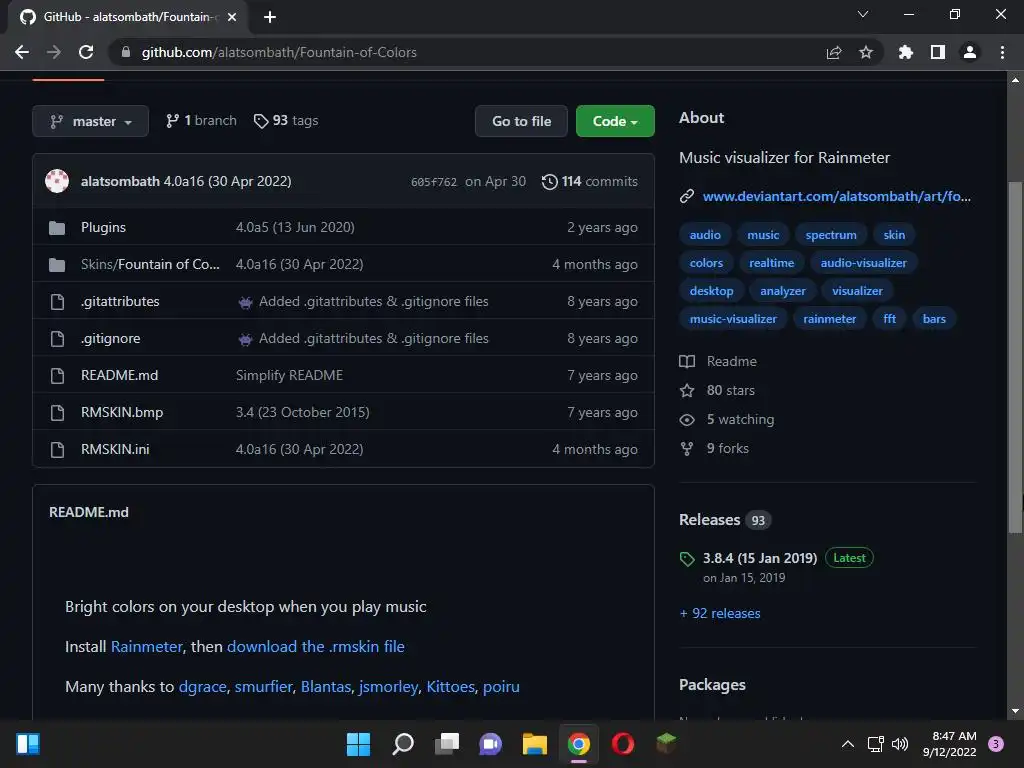Viewport: 1024px width, 768px height.
Task: Follow the download the .rmskin file link
Action: [315, 647]
